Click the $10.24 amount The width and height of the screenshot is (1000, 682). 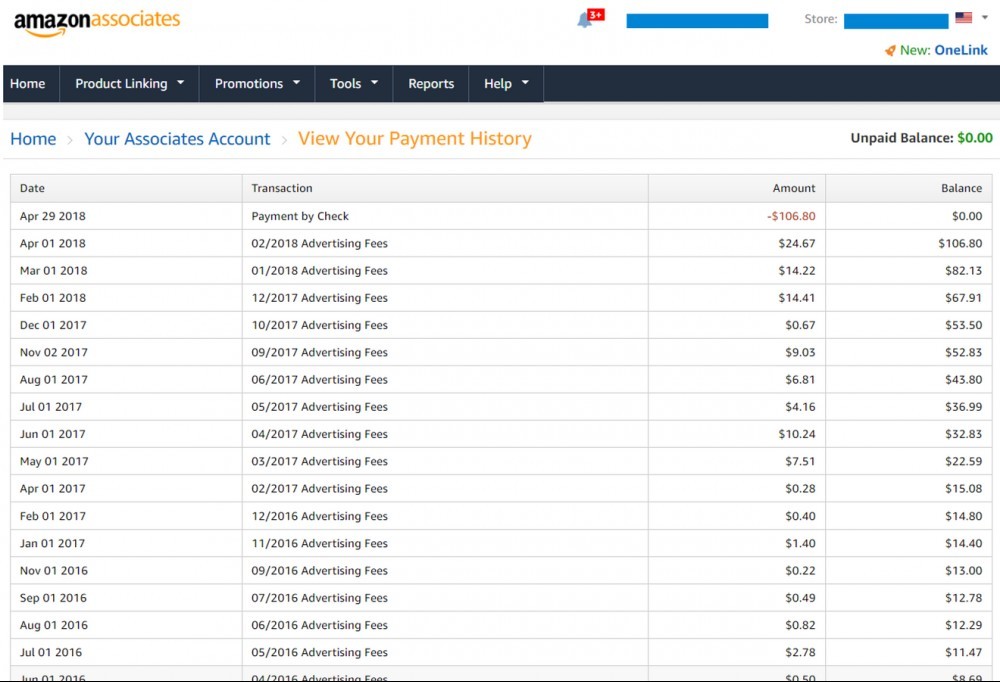tap(797, 434)
